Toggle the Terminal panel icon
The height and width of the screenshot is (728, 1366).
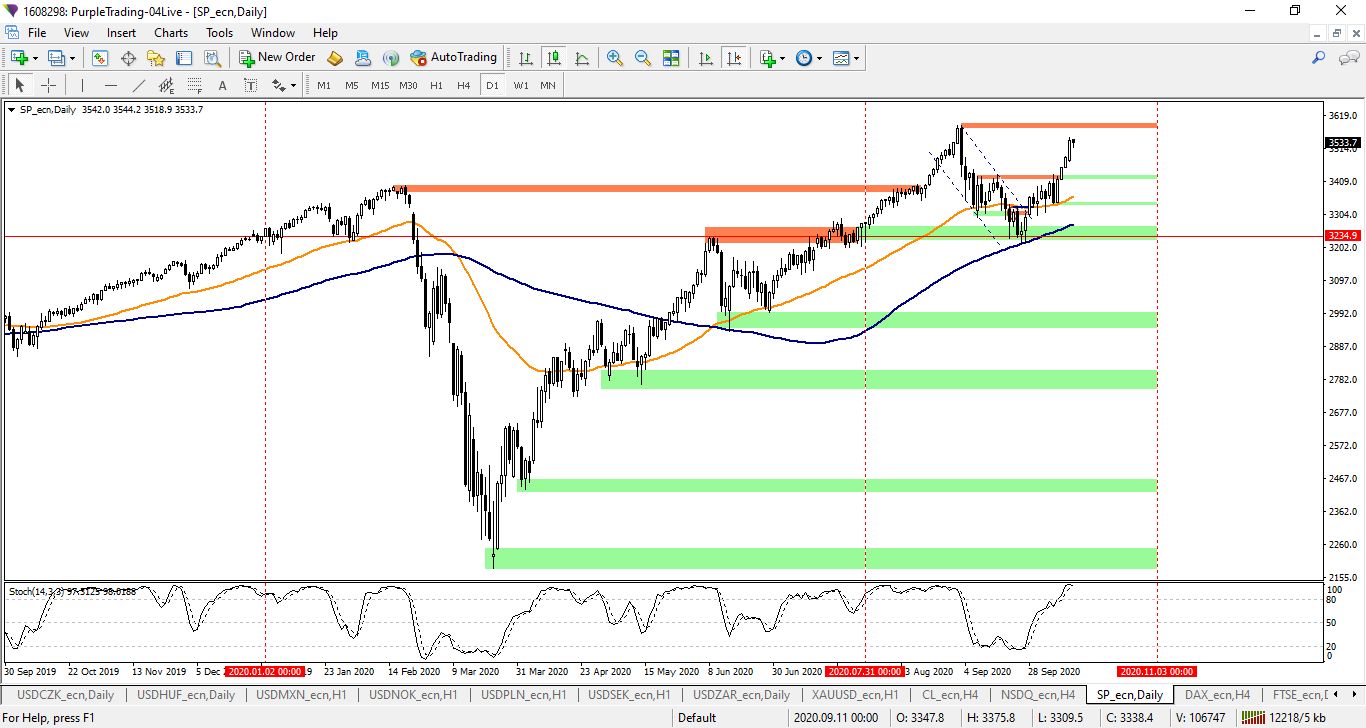184,58
